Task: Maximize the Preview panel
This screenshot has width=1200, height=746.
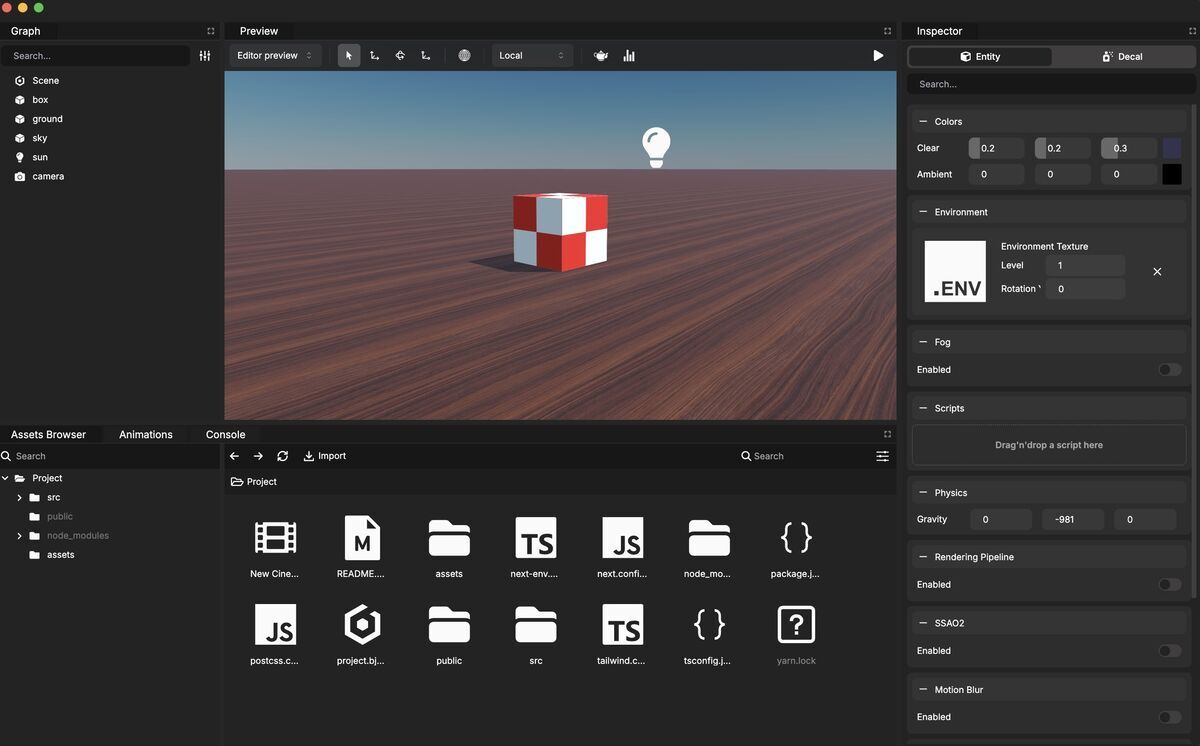Action: coord(887,31)
